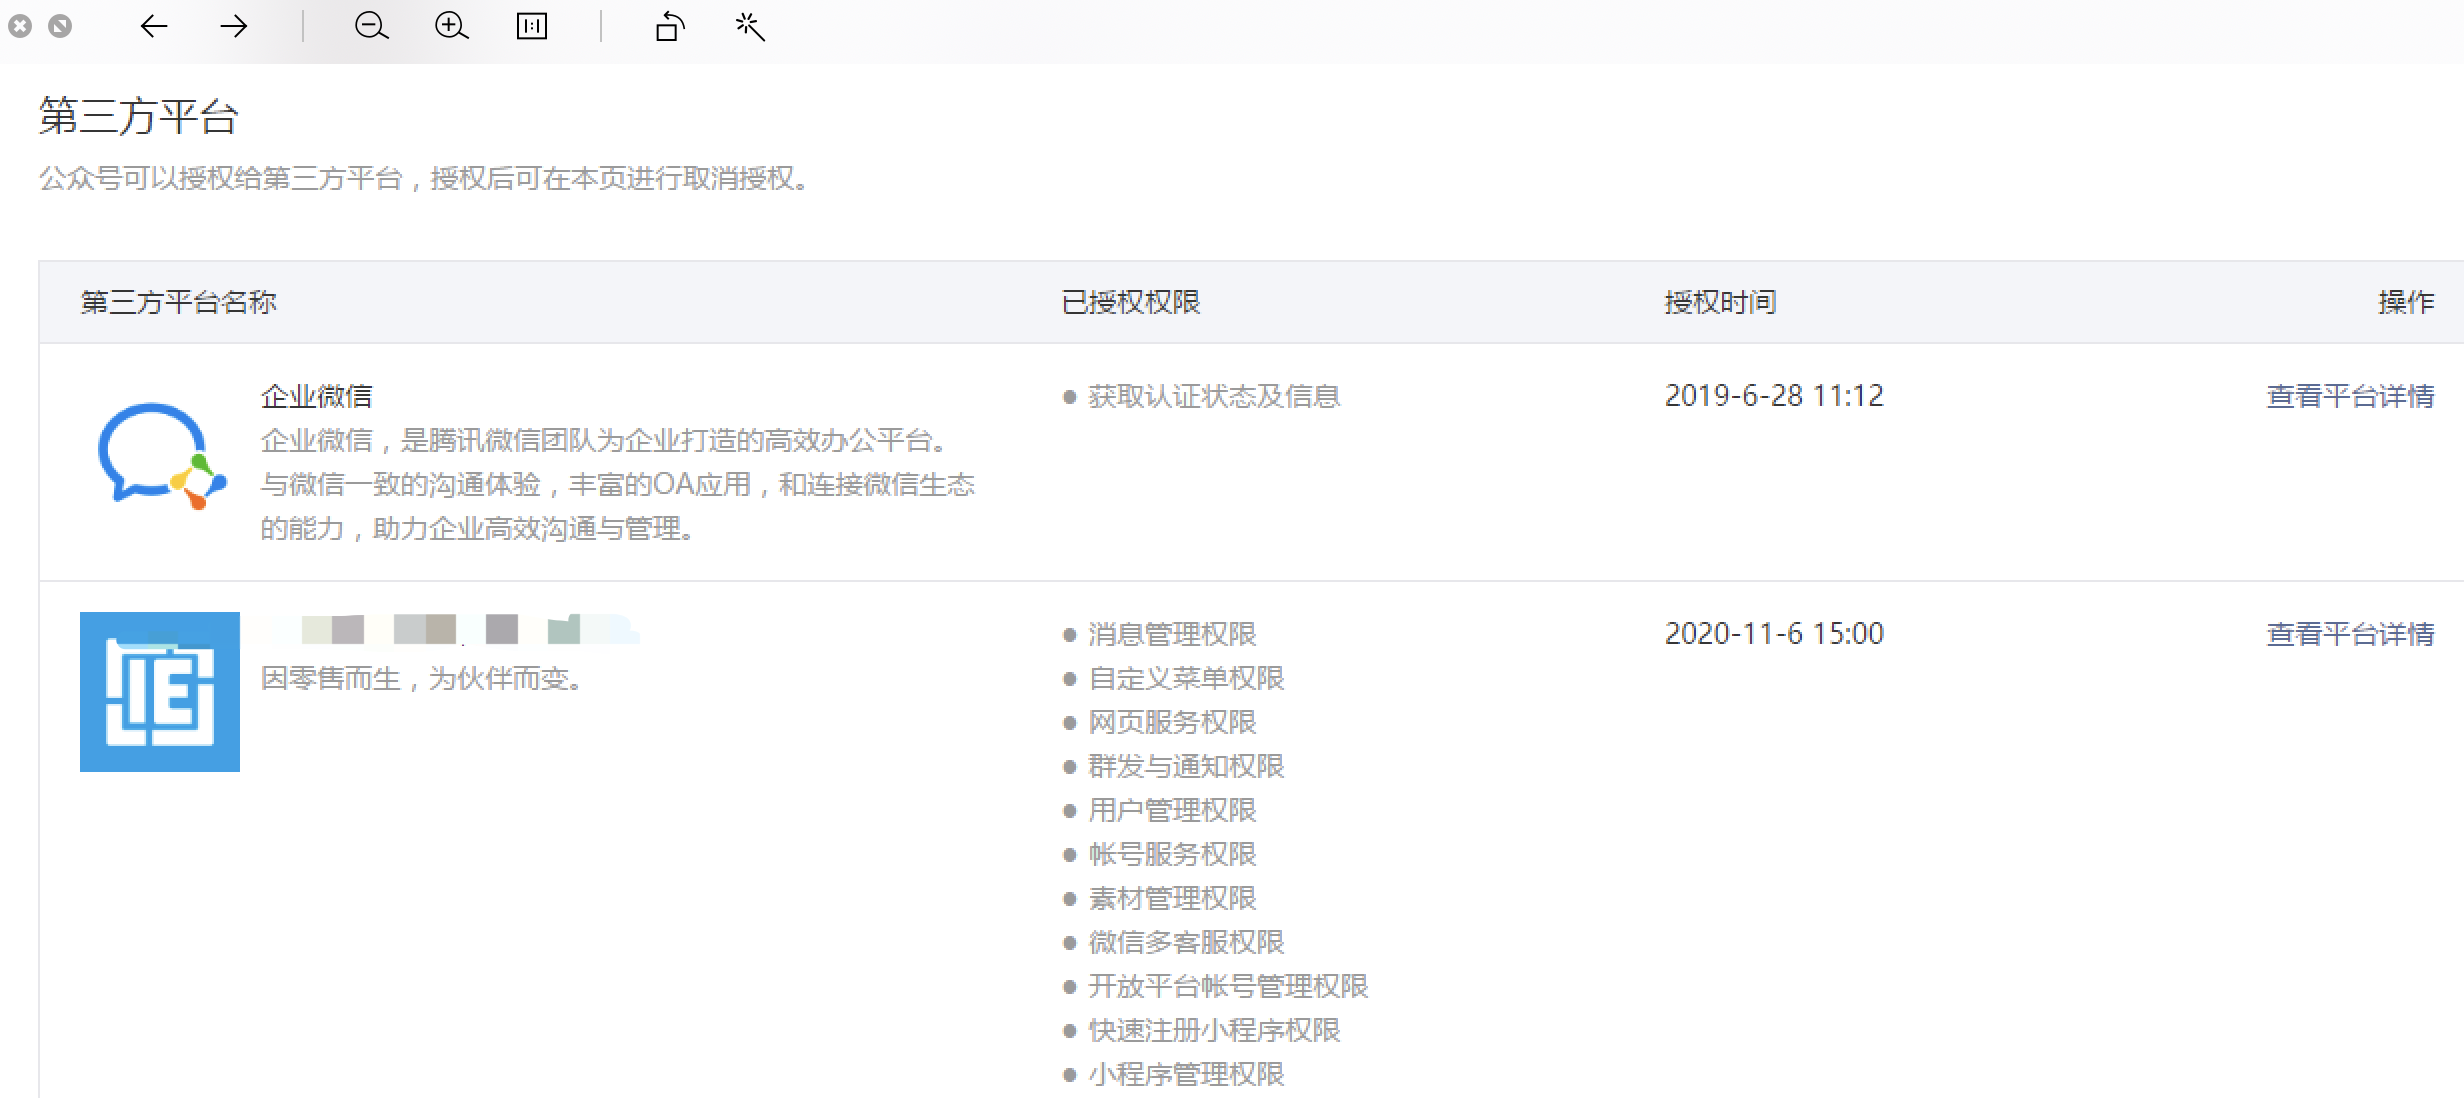Click the 企业微信 chat bubble logo

click(160, 456)
